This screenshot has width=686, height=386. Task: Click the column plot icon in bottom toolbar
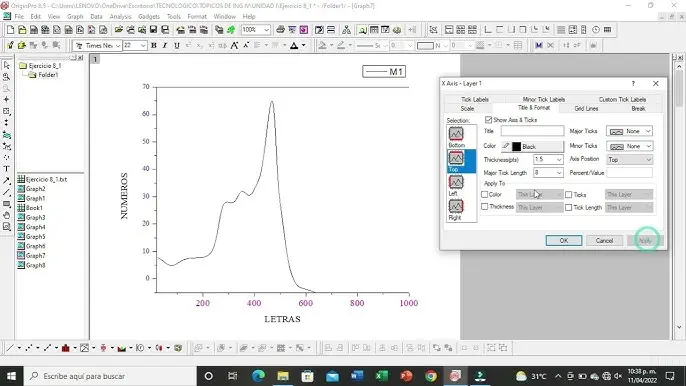[66, 348]
